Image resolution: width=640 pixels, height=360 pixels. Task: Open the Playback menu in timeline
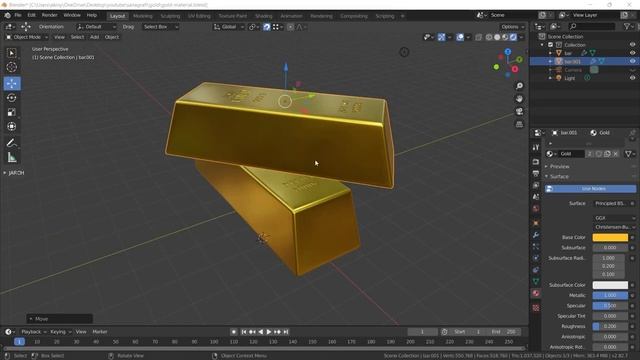pyautogui.click(x=33, y=332)
